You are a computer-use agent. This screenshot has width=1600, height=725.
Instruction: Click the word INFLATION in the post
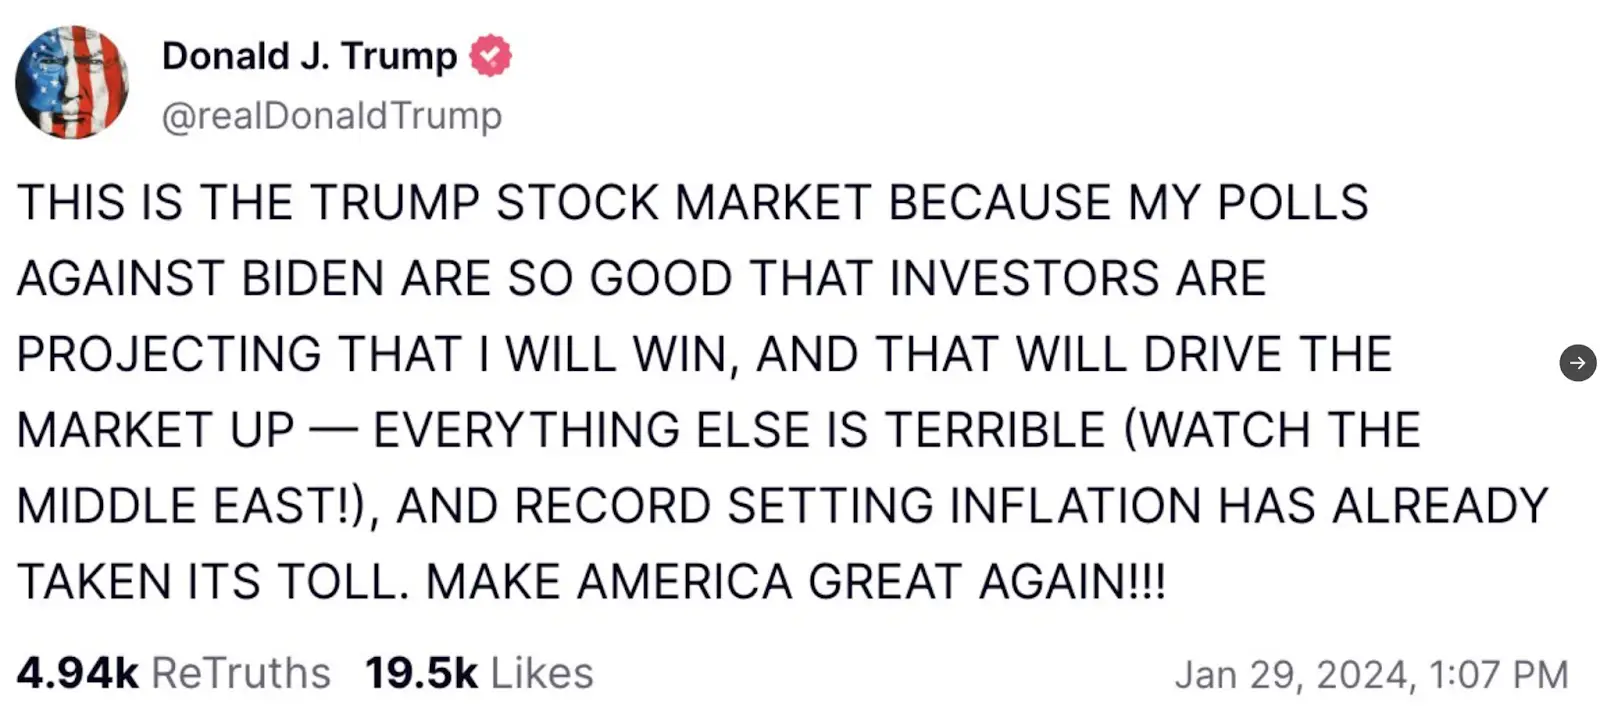click(1075, 506)
